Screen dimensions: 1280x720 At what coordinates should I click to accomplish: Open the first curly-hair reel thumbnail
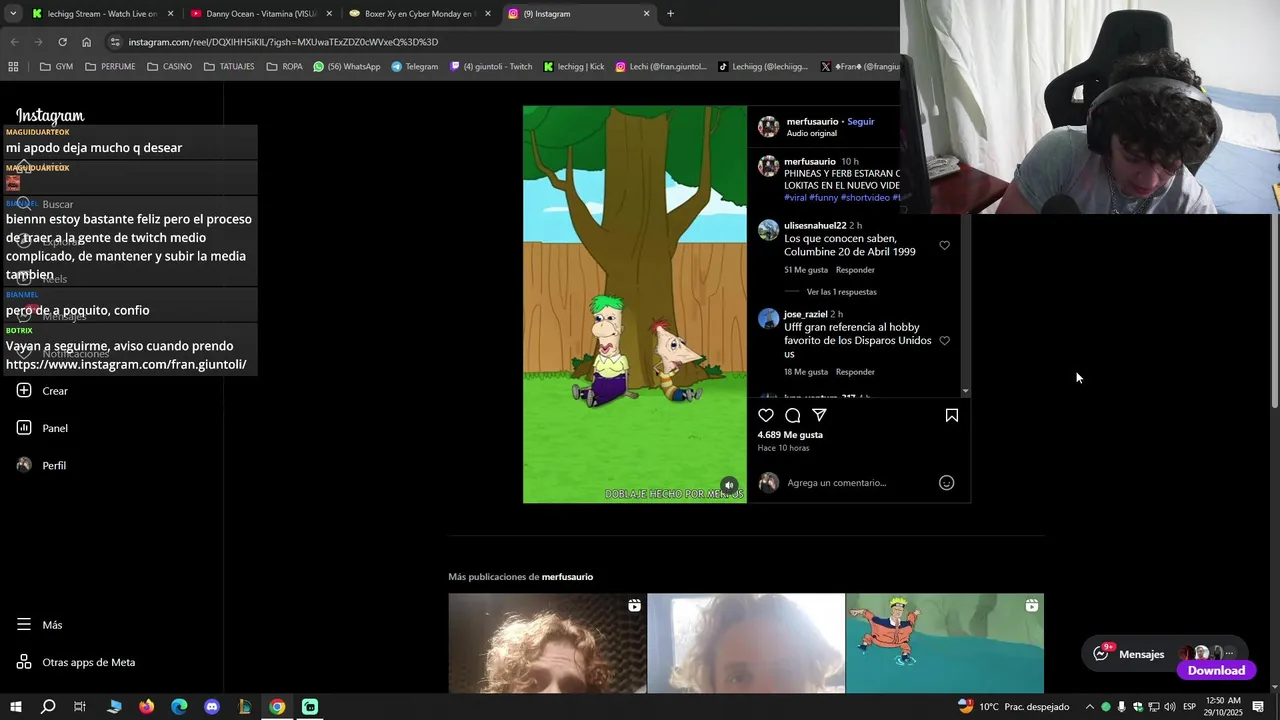point(547,643)
